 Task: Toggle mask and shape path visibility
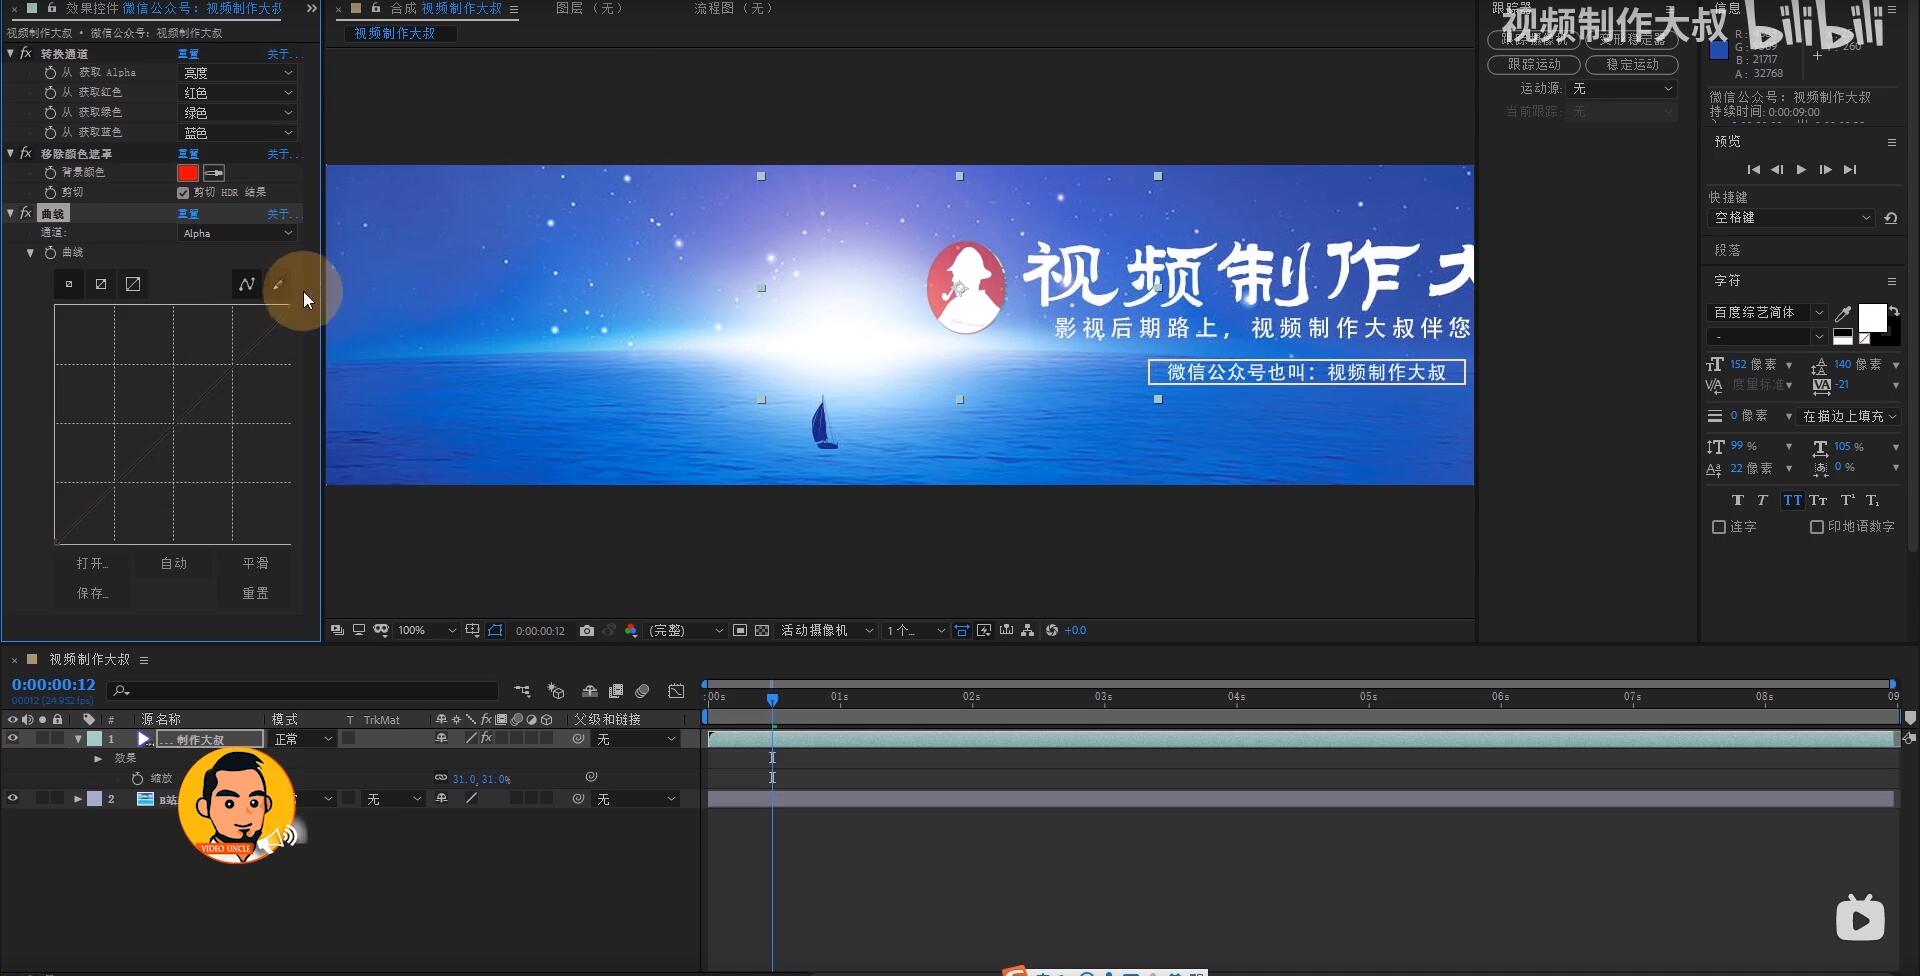click(495, 630)
